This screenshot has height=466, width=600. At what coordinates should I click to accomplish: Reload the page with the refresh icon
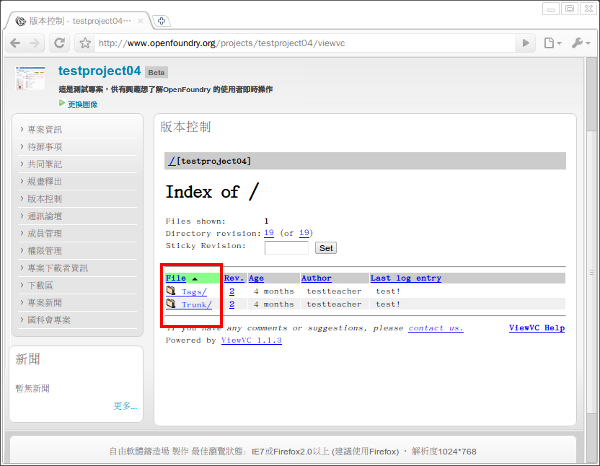59,43
